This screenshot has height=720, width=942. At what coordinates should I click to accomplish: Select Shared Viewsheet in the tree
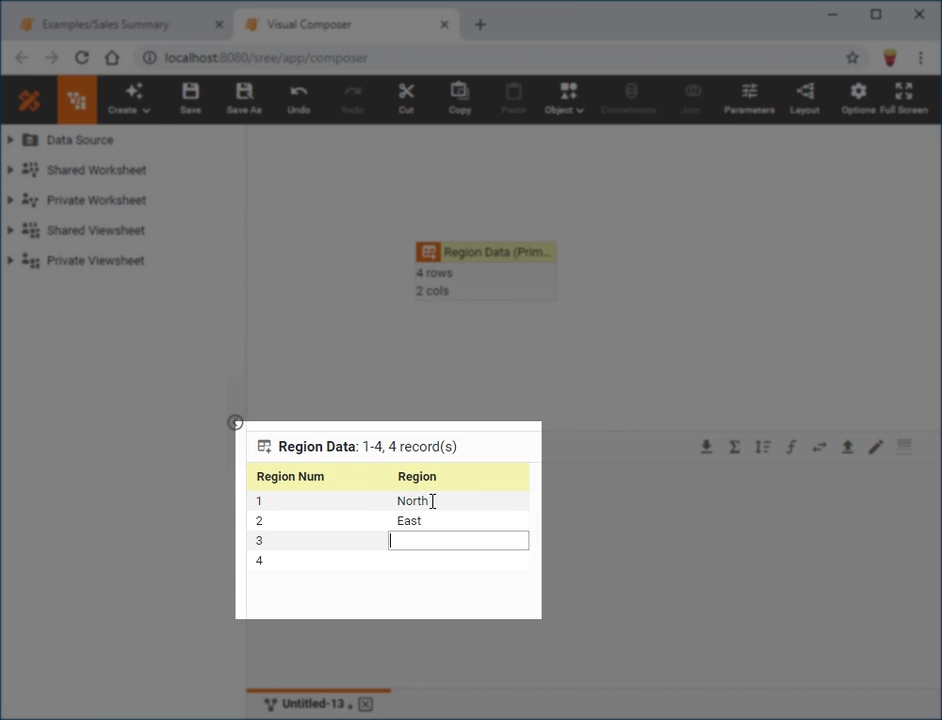96,230
